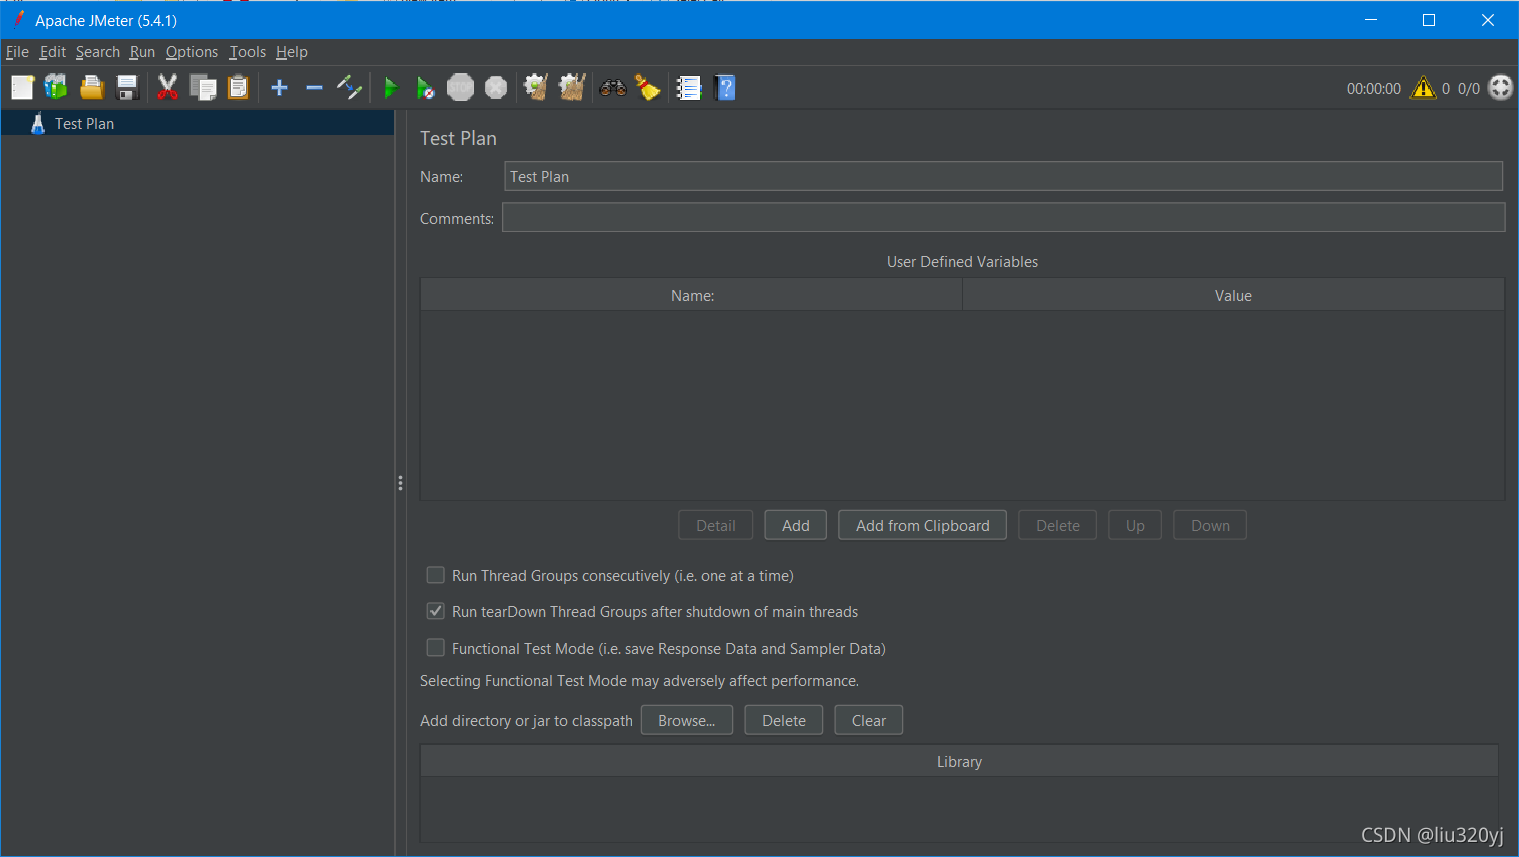
Task: Click the Add from Clipboard button
Action: [x=923, y=525]
